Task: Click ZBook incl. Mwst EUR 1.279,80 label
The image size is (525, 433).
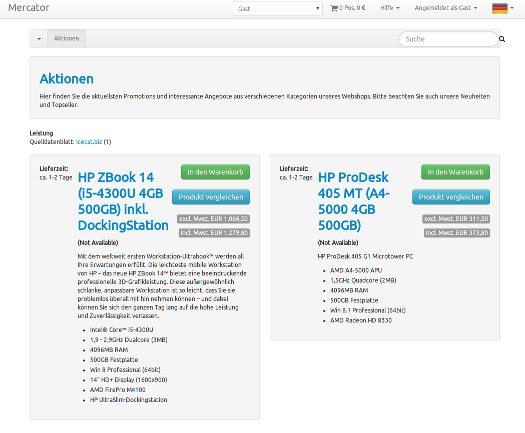Action: (x=214, y=233)
